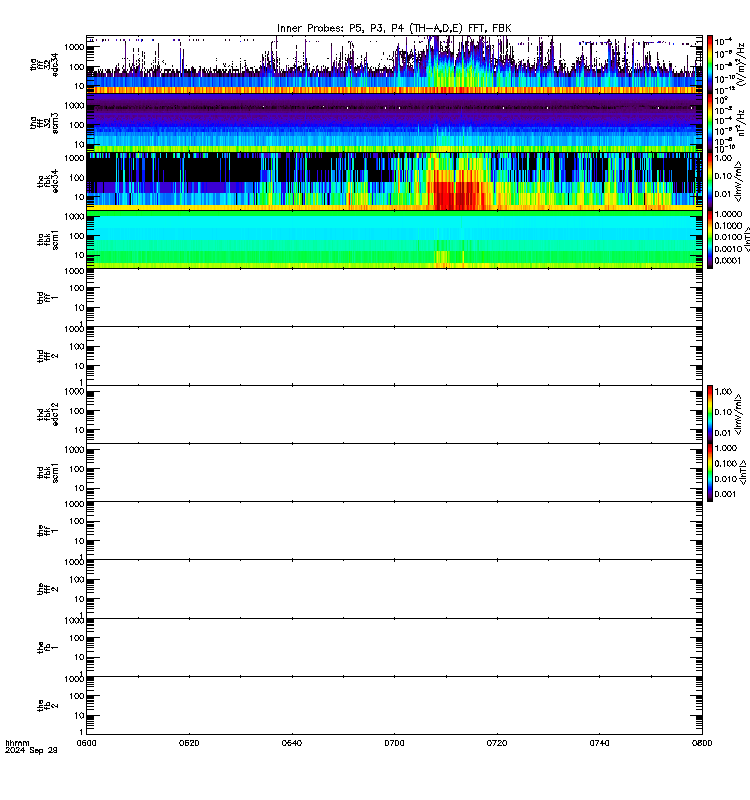
Task: Select the 'thd fbk scm1' panel label
Action: pos(48,473)
